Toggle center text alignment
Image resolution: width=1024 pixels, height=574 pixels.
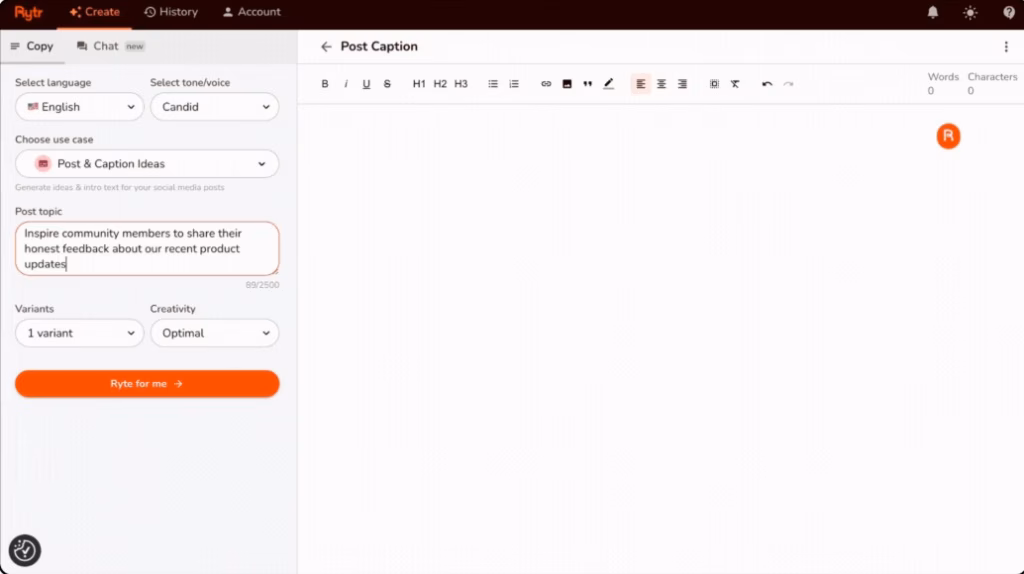(x=661, y=84)
